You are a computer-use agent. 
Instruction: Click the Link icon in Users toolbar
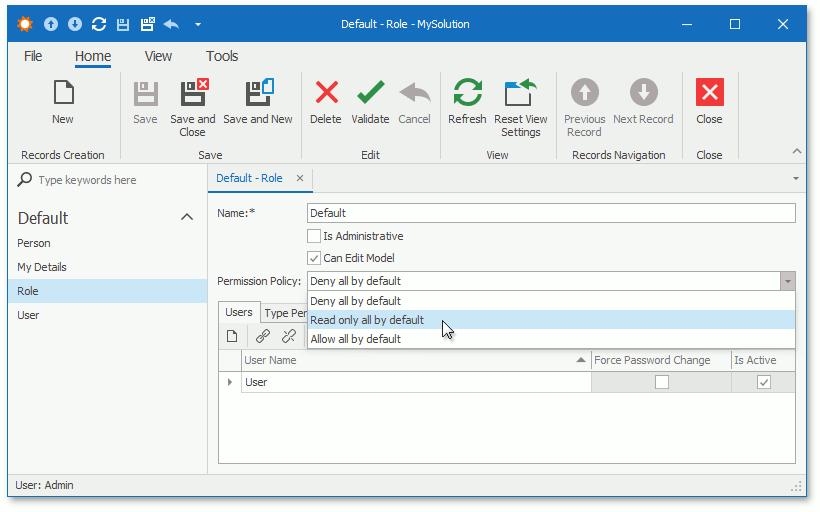click(263, 337)
